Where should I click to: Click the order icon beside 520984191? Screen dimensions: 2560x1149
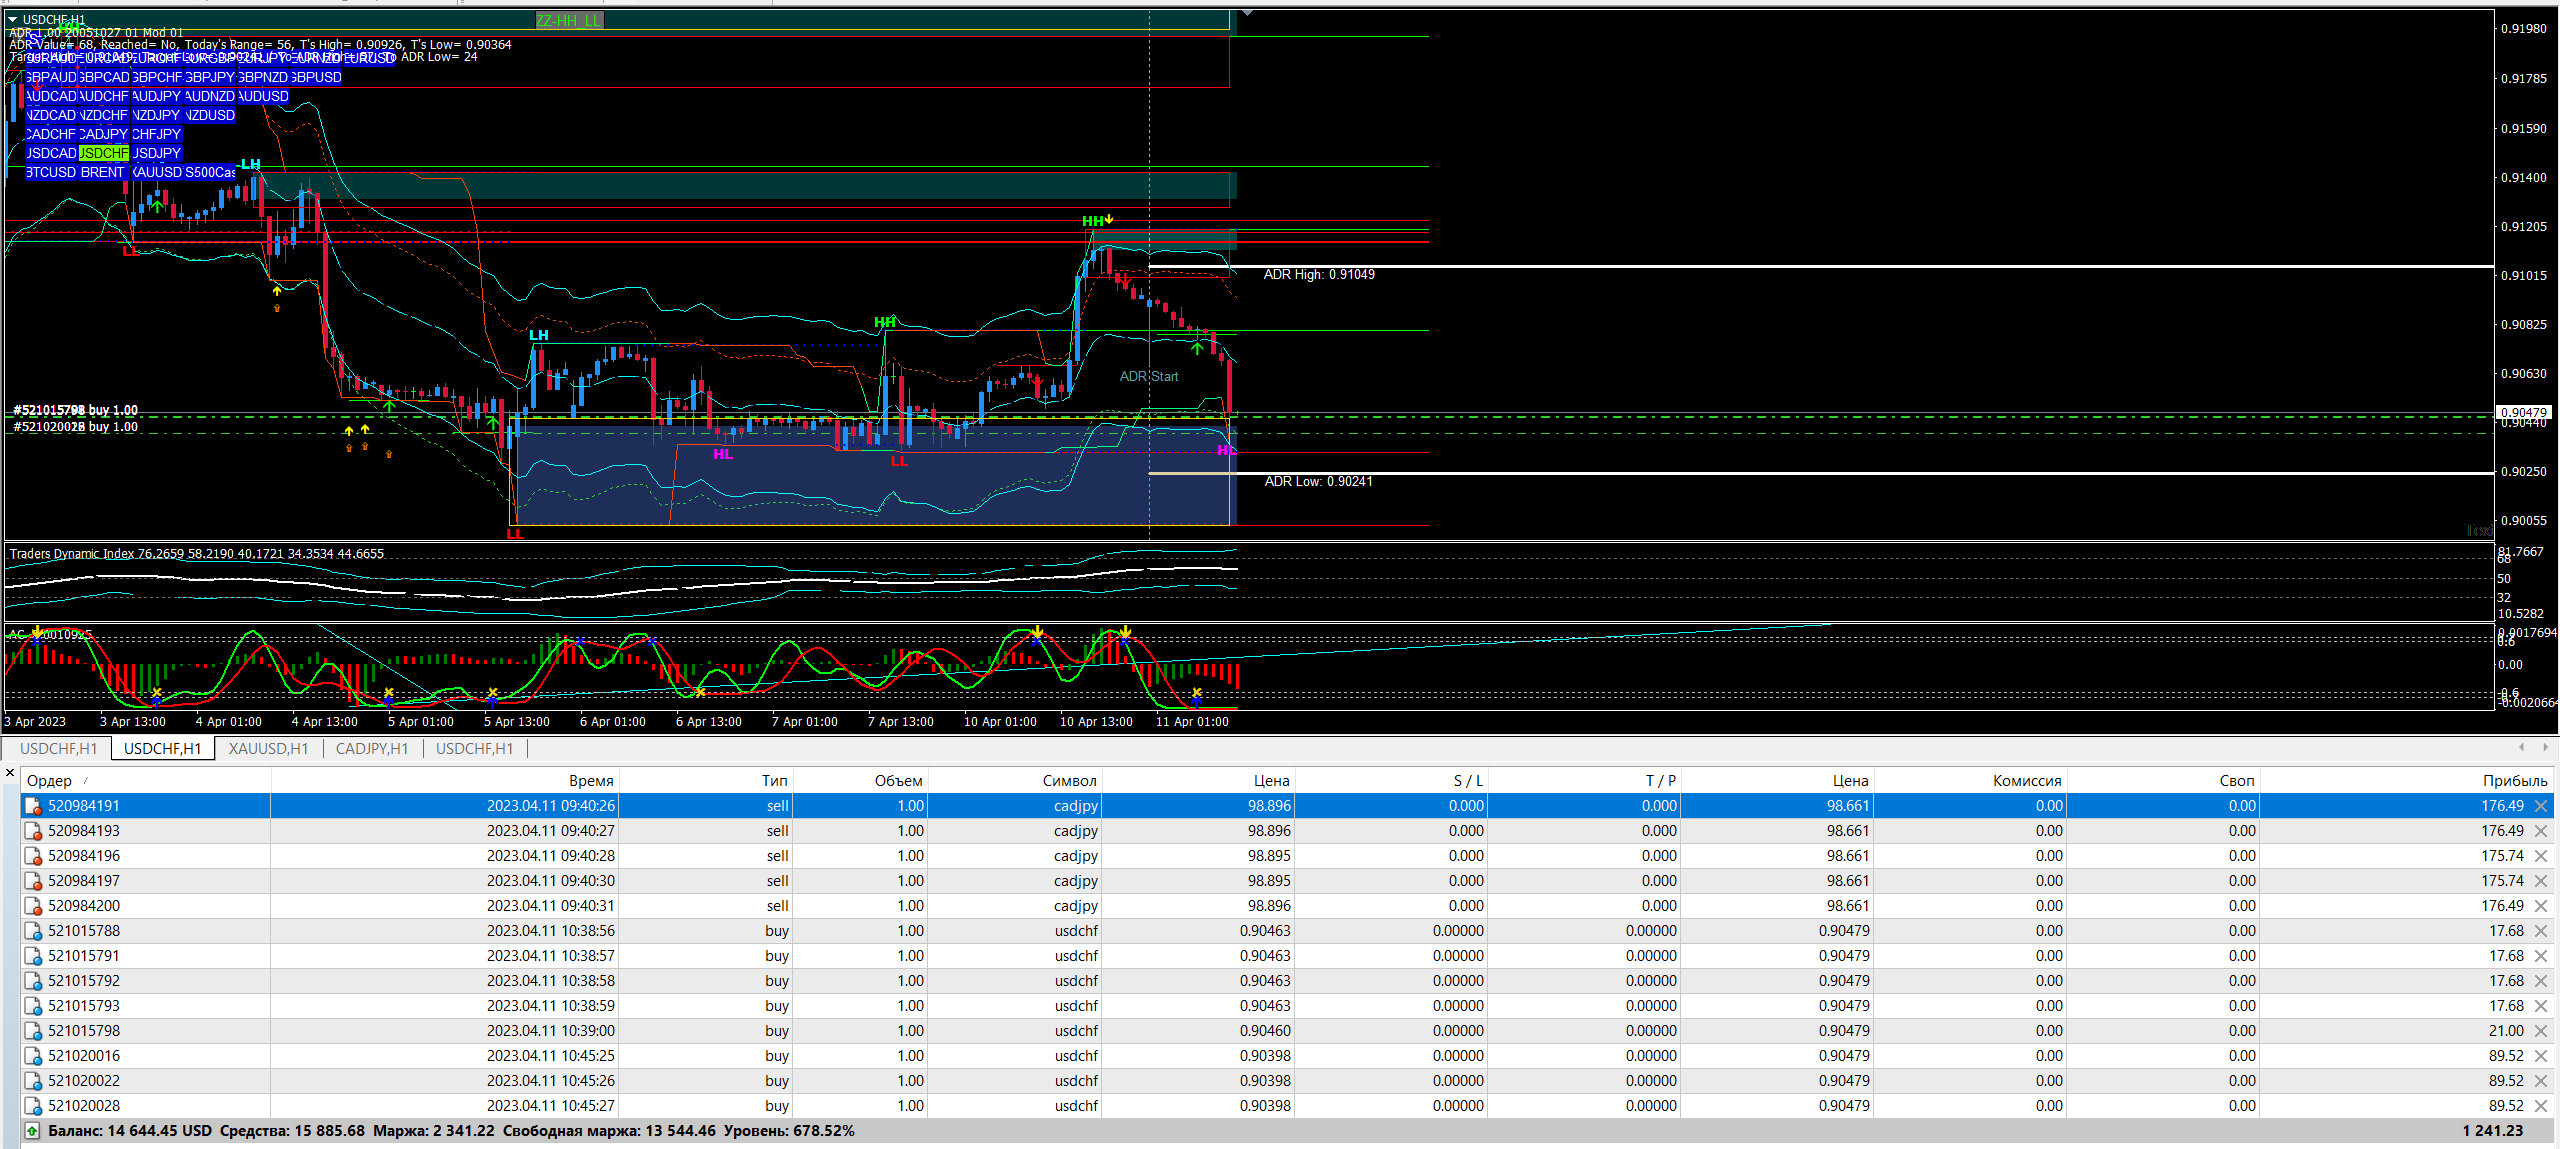33,806
